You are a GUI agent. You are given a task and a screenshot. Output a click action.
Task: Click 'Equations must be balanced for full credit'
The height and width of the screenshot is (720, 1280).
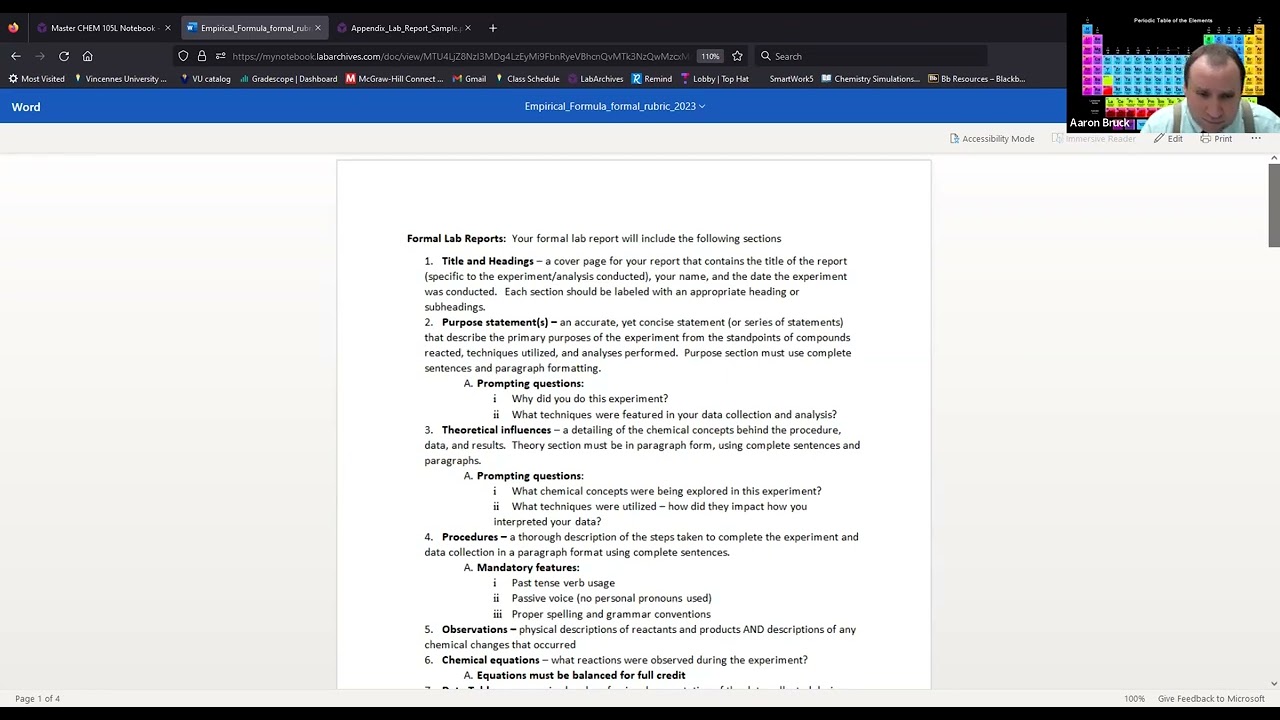(x=581, y=676)
